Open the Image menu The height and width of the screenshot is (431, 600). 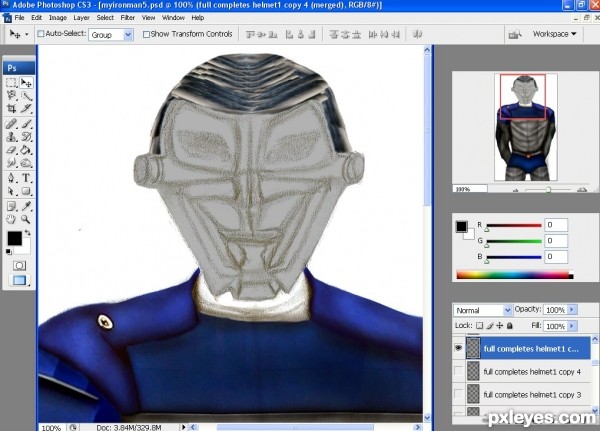58,18
